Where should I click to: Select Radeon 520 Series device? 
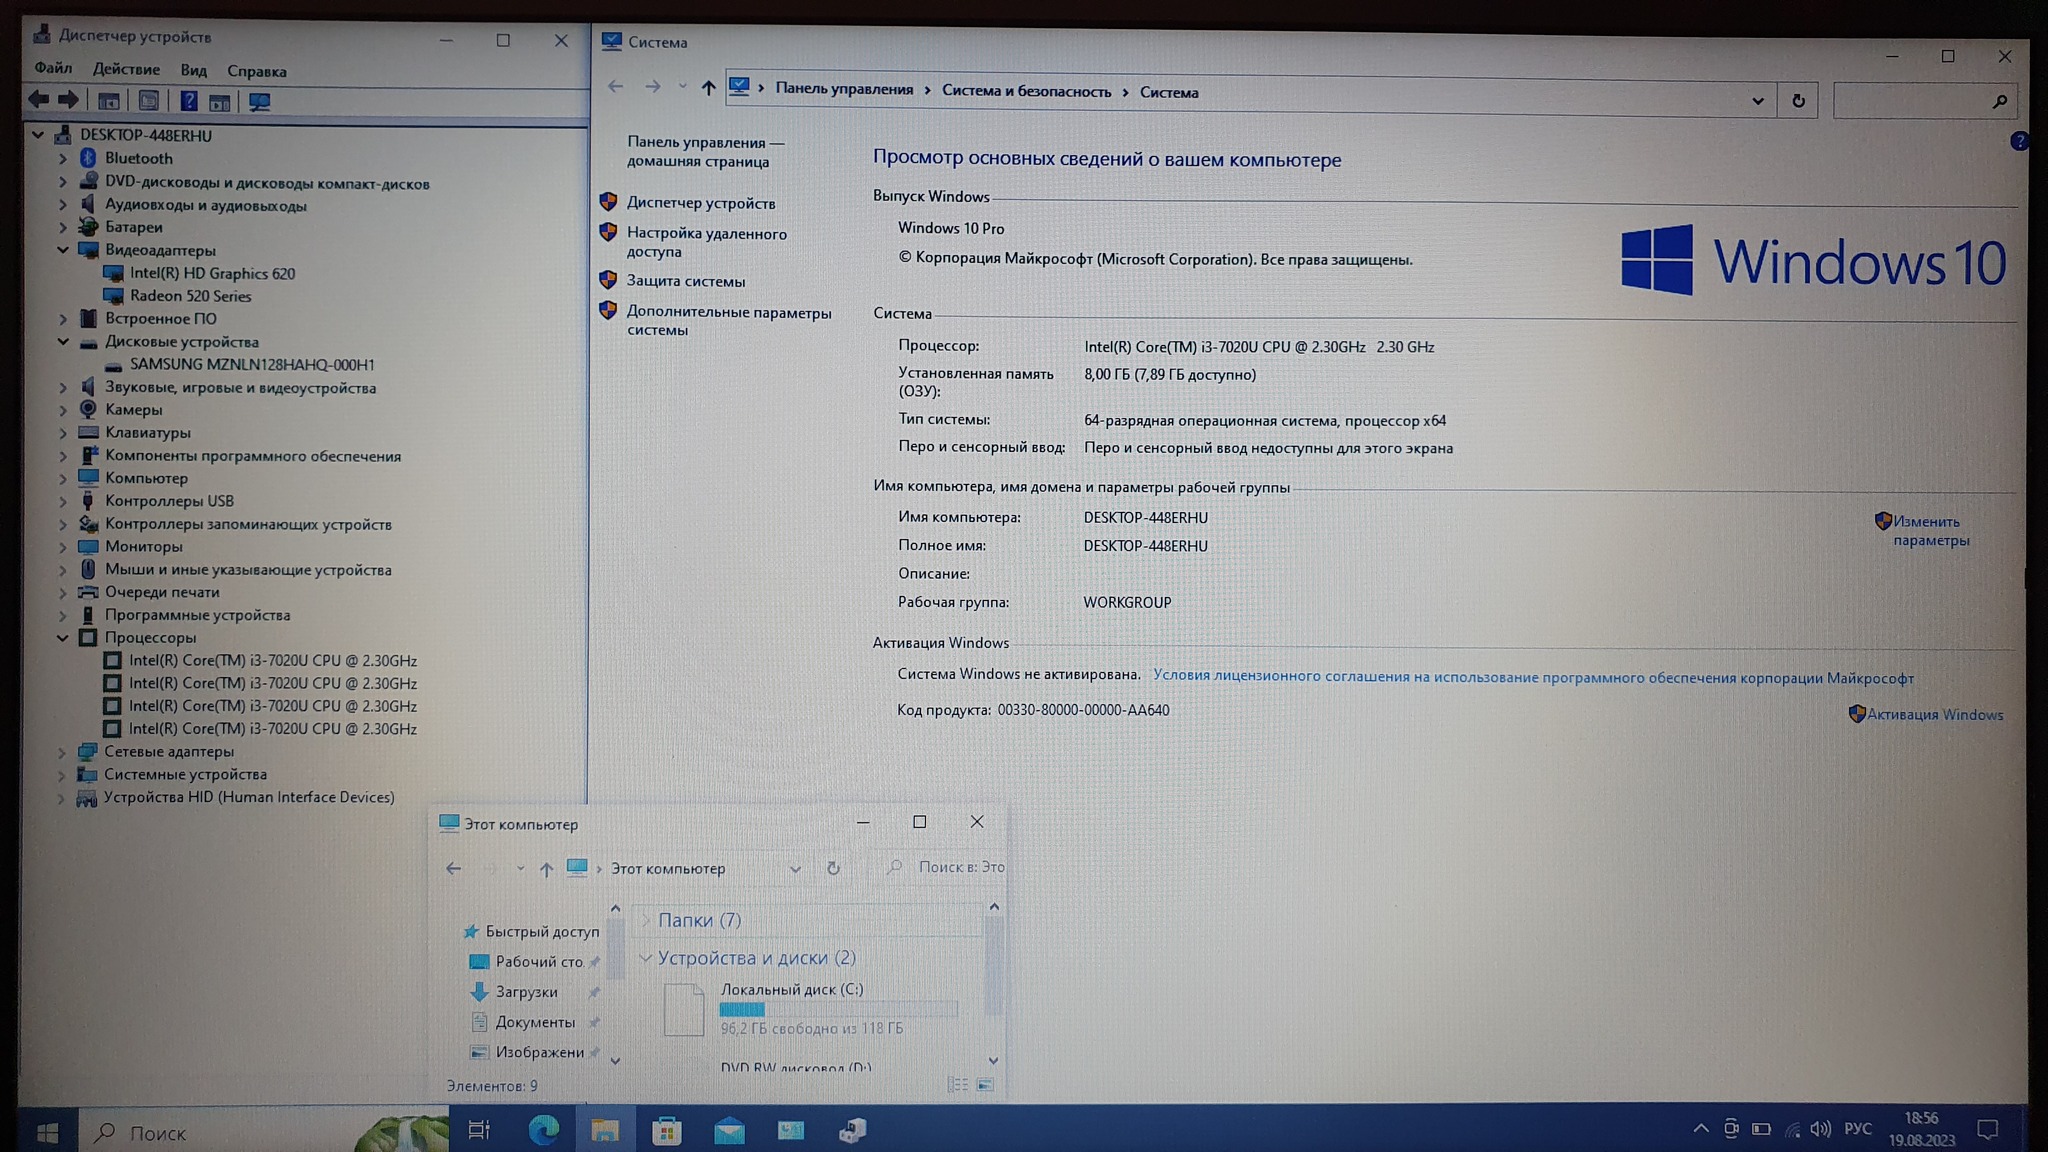click(190, 296)
